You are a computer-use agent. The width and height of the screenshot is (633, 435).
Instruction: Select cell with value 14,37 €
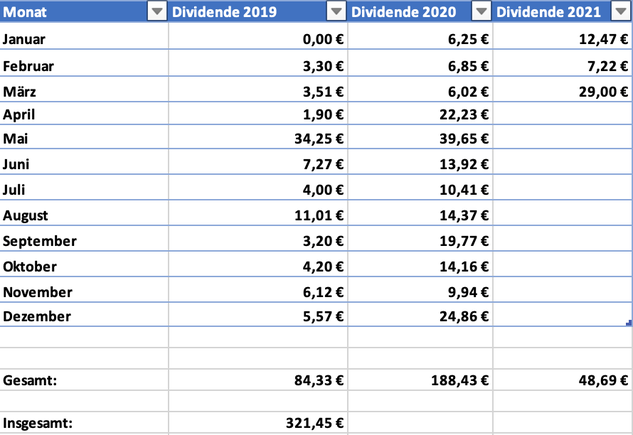point(420,215)
